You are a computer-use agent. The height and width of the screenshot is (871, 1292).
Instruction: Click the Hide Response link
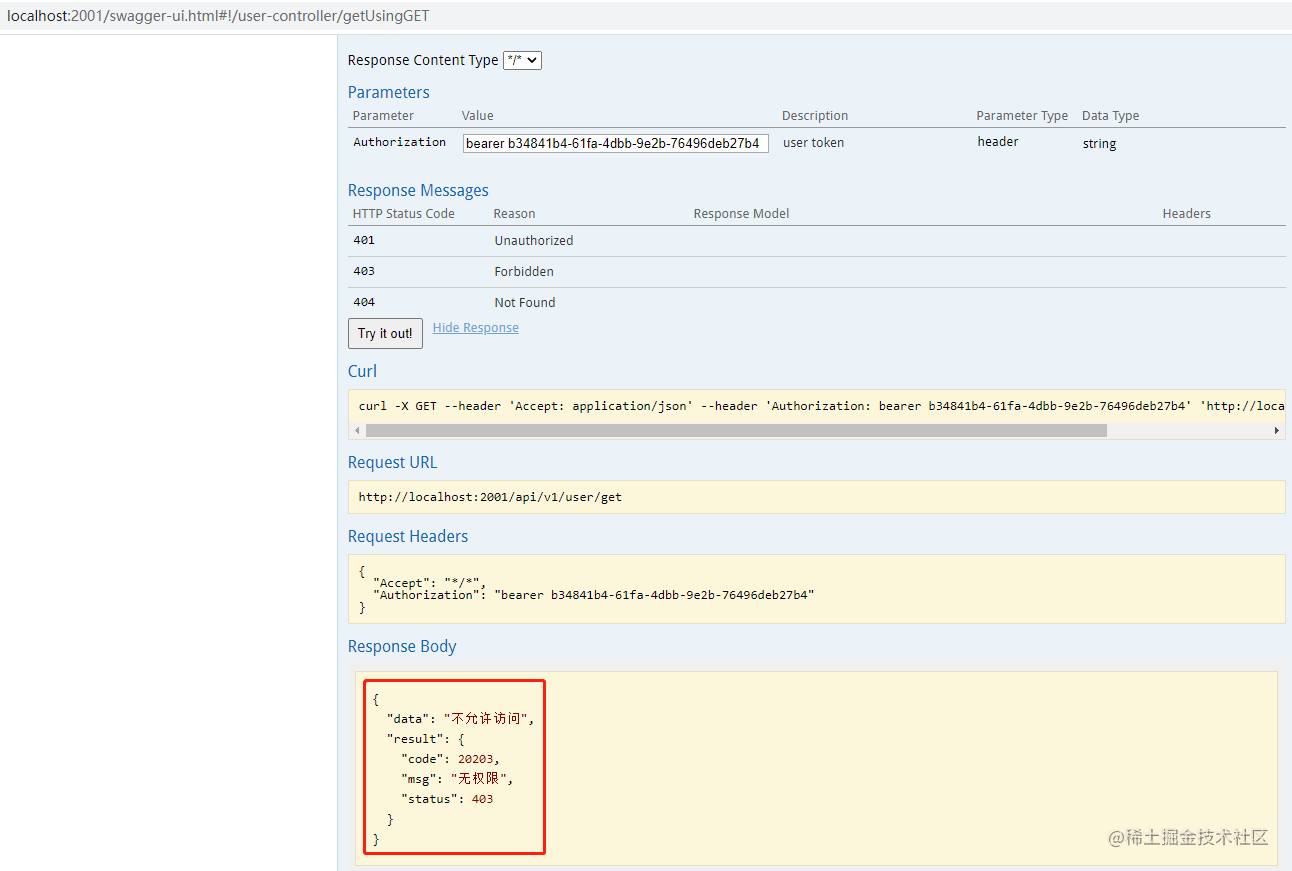[x=476, y=328]
